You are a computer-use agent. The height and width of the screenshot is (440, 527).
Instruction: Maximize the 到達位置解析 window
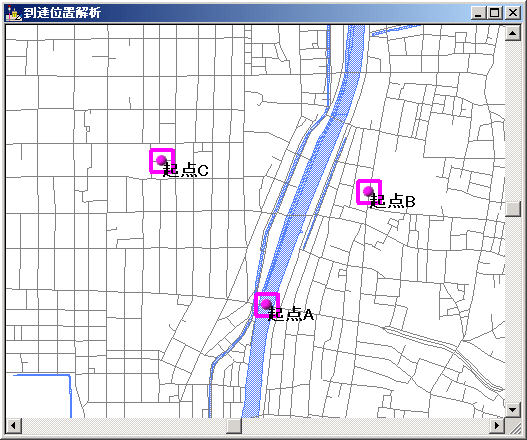[x=494, y=13]
